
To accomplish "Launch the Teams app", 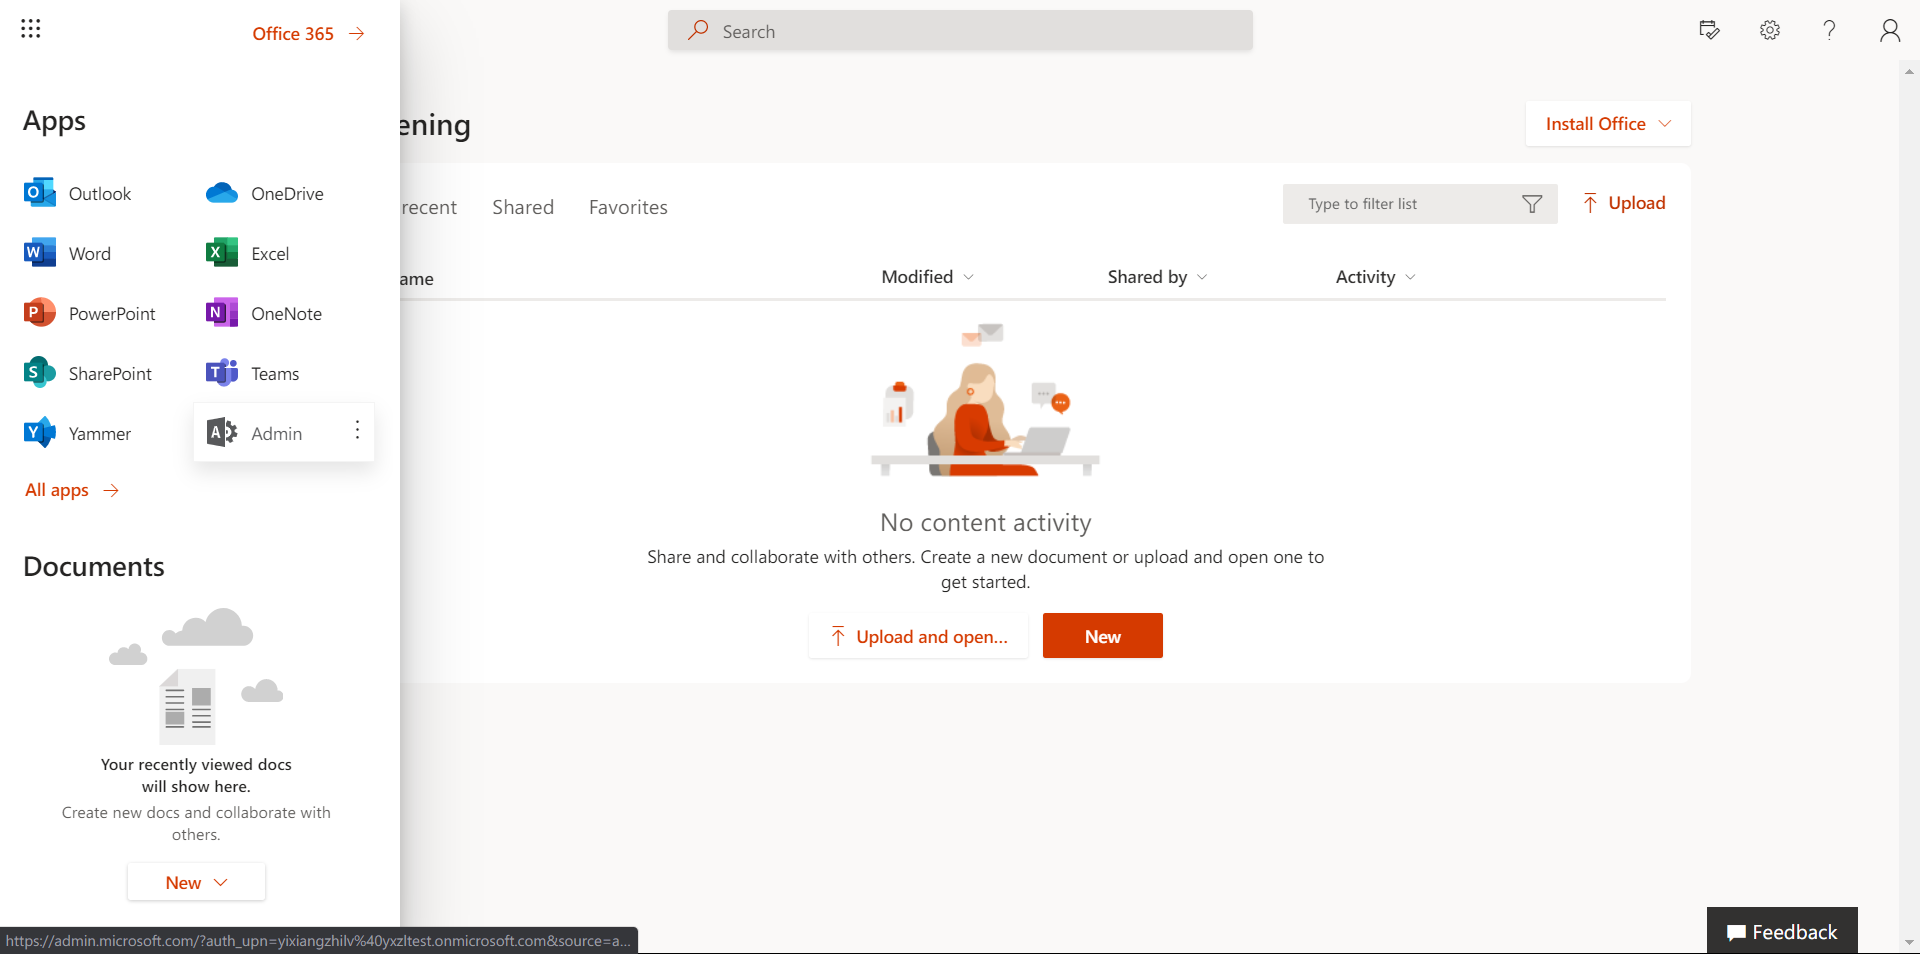I will pos(253,373).
